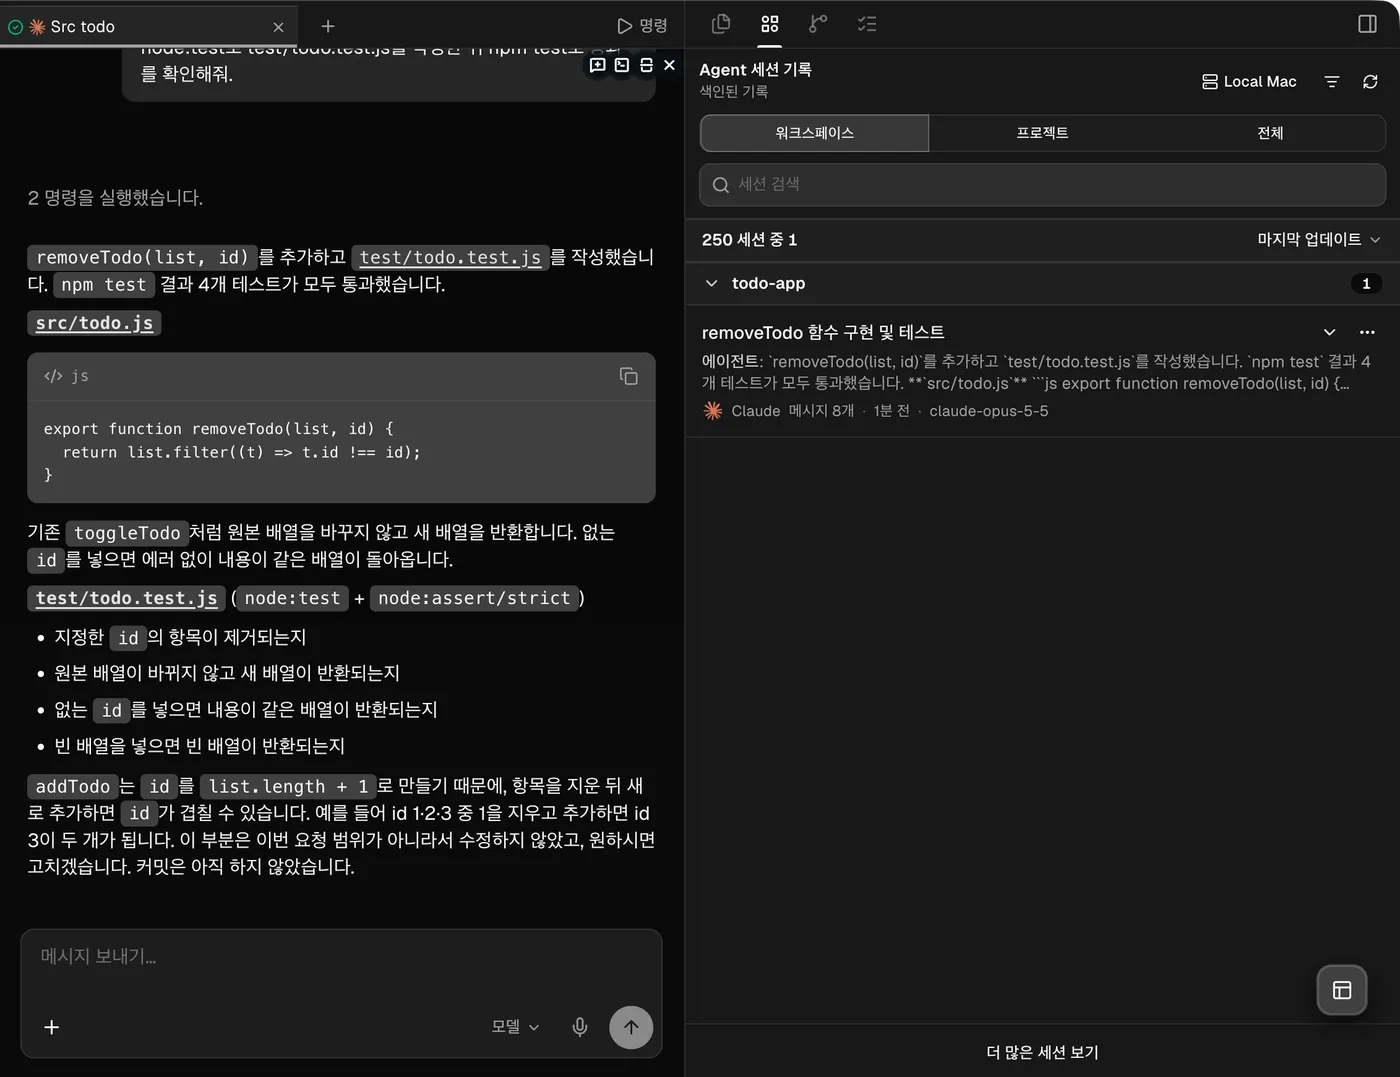Open the src/todo.js file link
Image resolution: width=1400 pixels, height=1077 pixels.
(x=94, y=323)
